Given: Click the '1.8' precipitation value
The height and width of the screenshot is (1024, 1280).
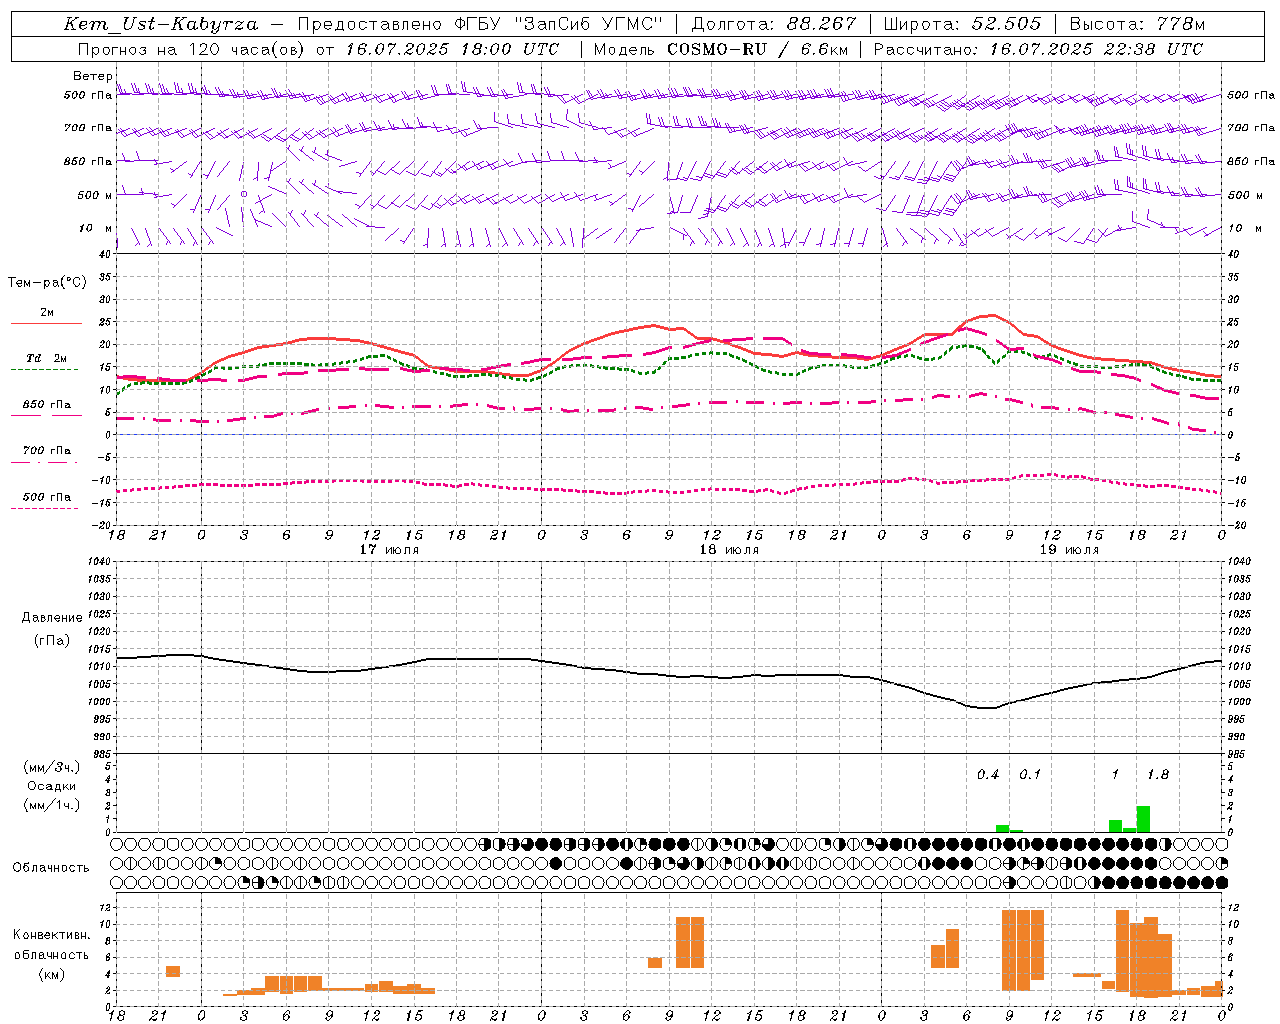Looking at the screenshot, I should (x=1158, y=775).
